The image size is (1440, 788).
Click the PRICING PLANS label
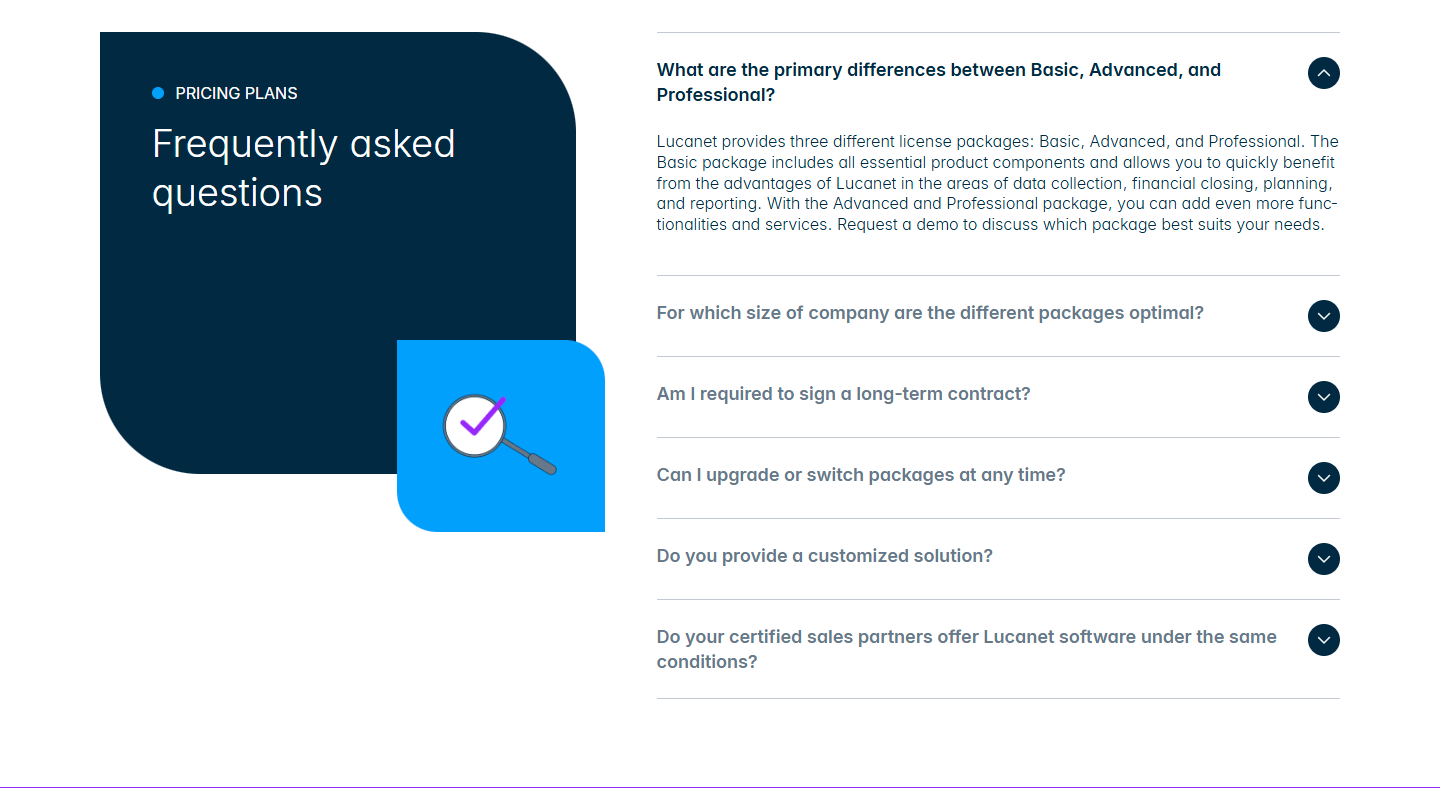pos(236,93)
